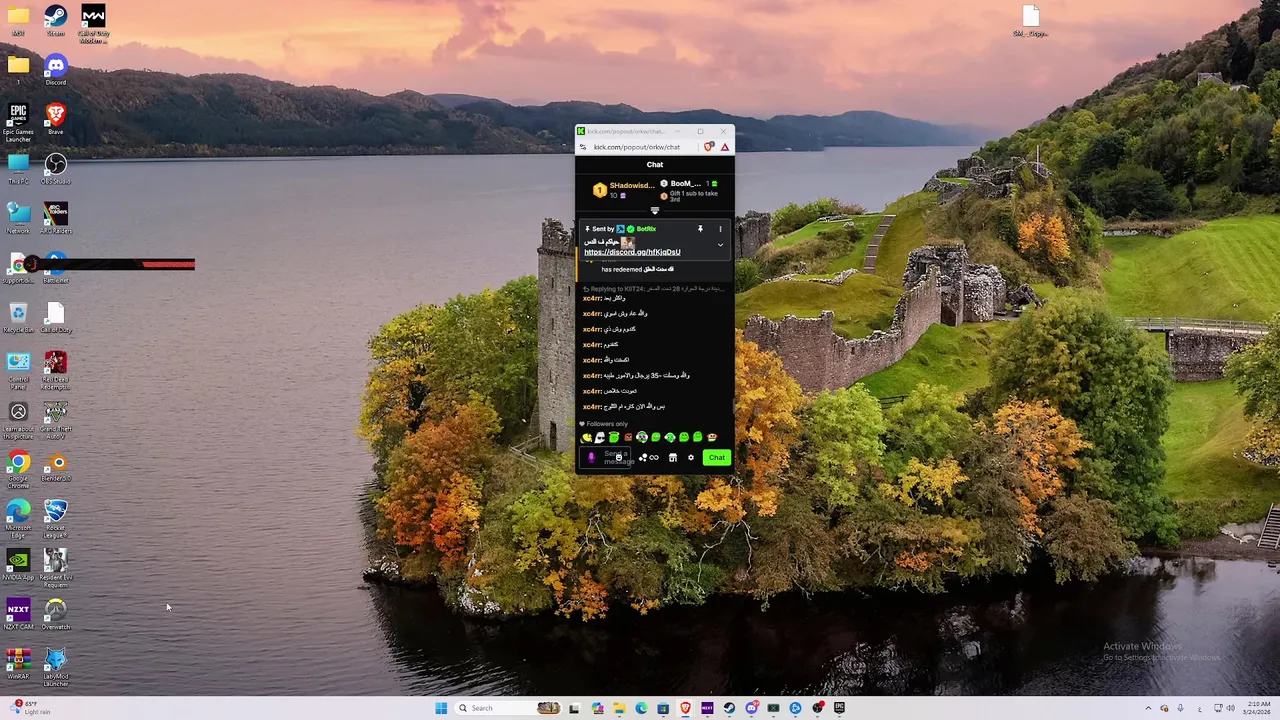This screenshot has width=1280, height=720.
Task: Launch Epic Games Launcher from desktop
Action: click(18, 122)
